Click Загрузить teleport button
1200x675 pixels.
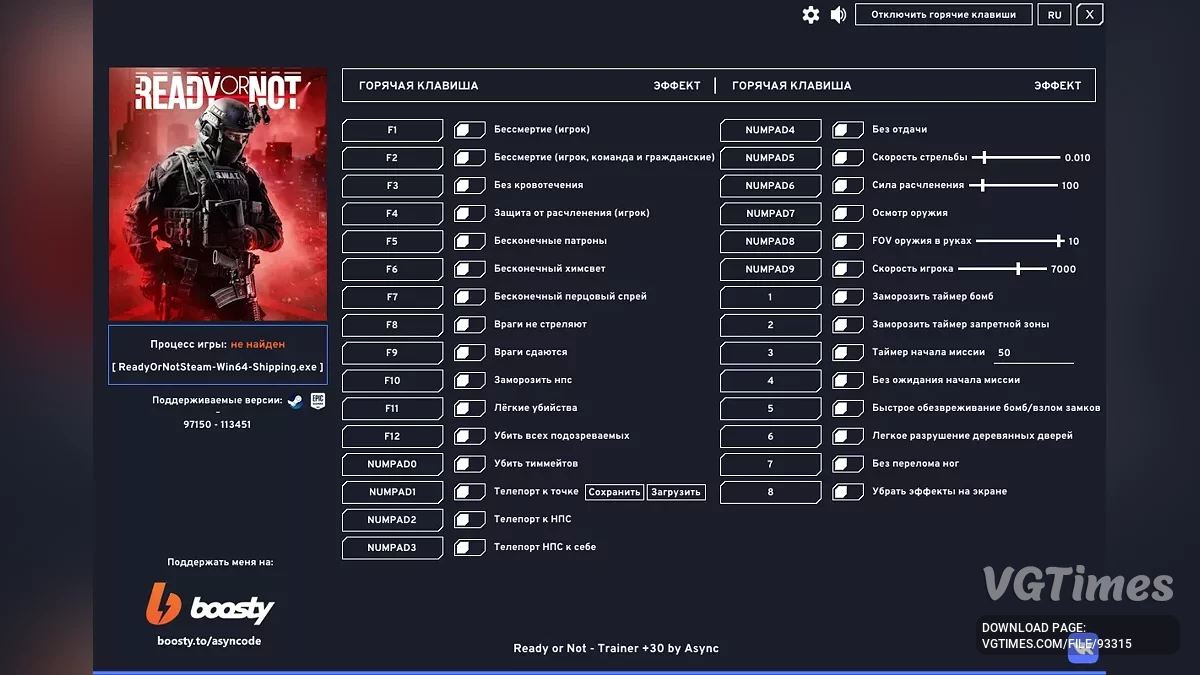(x=676, y=492)
